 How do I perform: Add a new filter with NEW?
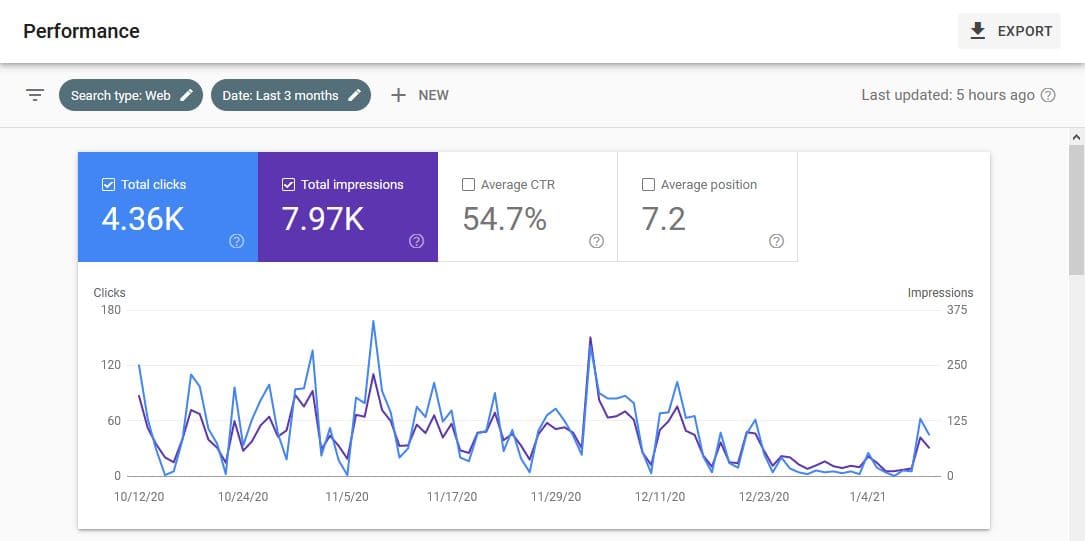tap(420, 95)
